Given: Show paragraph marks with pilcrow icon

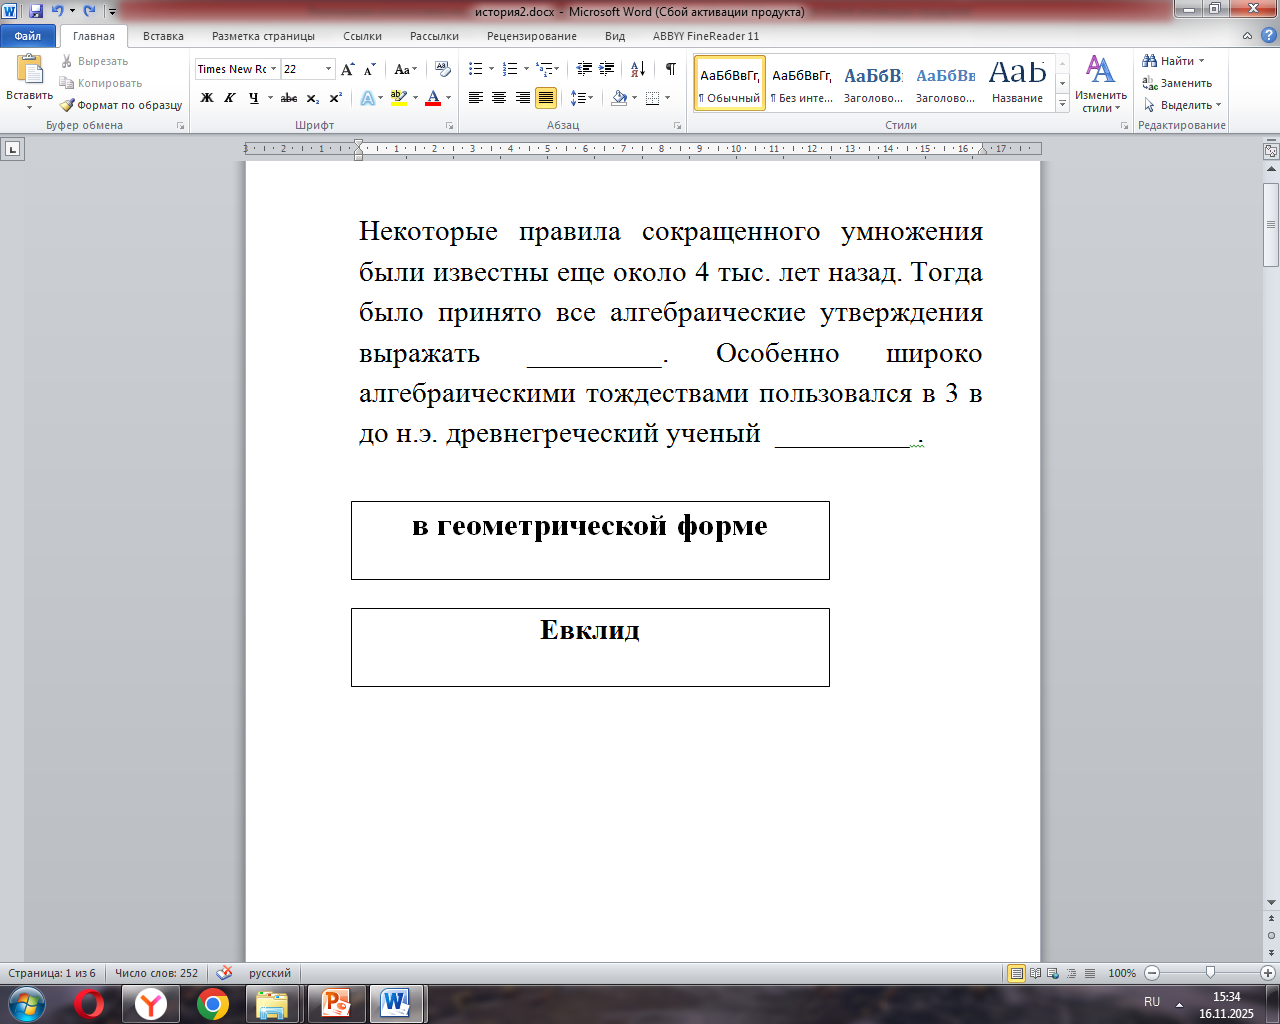Looking at the screenshot, I should [670, 69].
